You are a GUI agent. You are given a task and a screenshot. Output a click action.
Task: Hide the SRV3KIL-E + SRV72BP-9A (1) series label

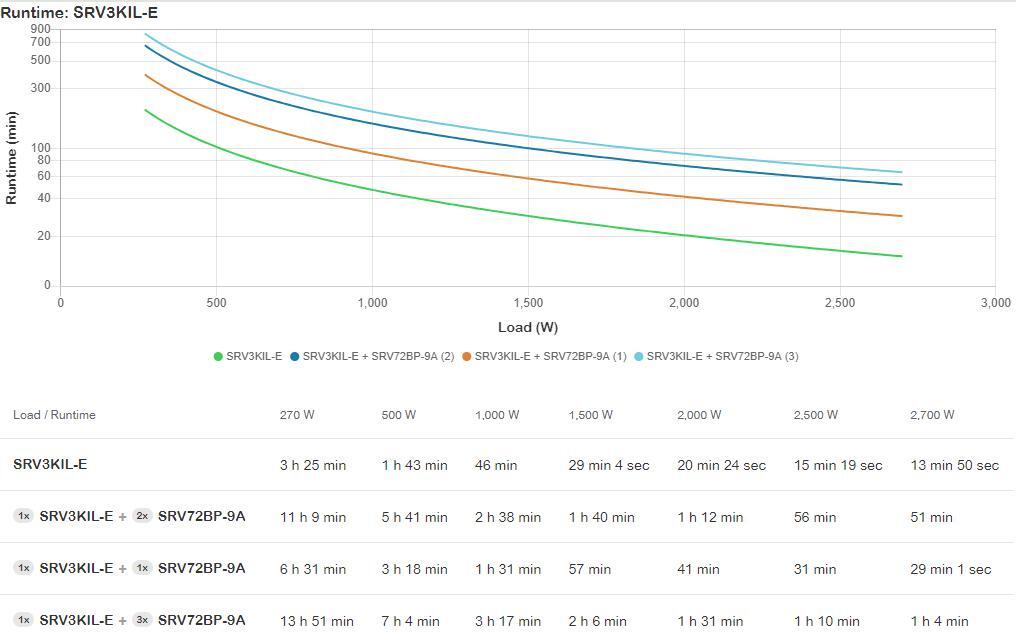[x=550, y=357]
